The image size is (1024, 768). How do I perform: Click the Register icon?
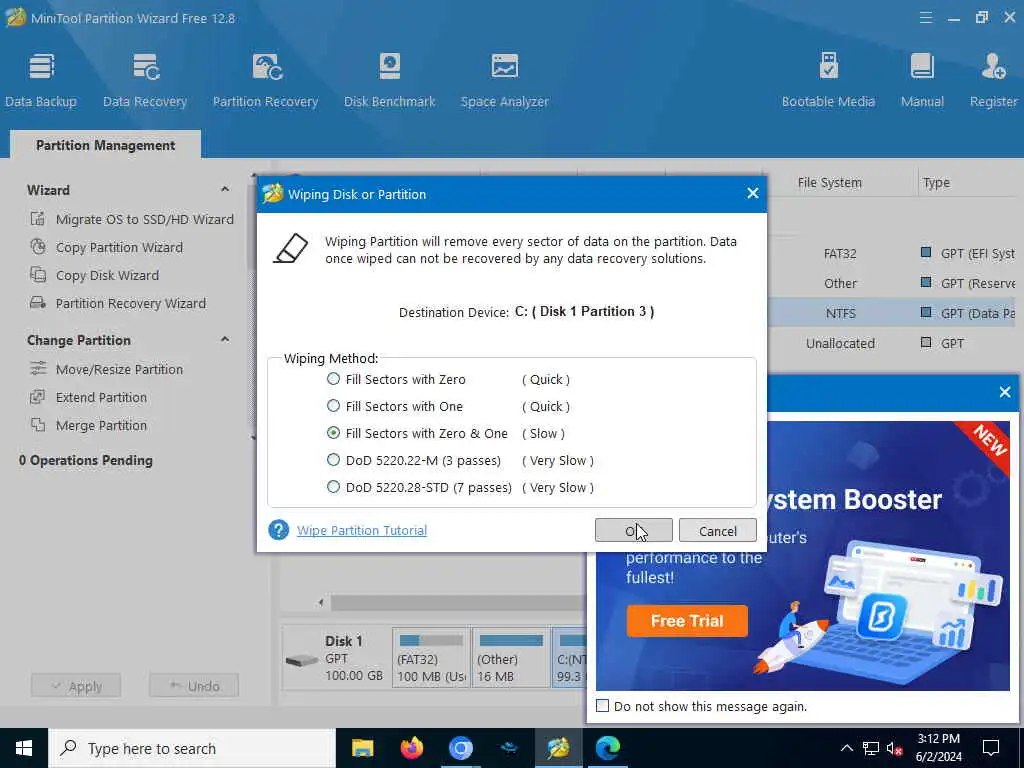coord(993,66)
